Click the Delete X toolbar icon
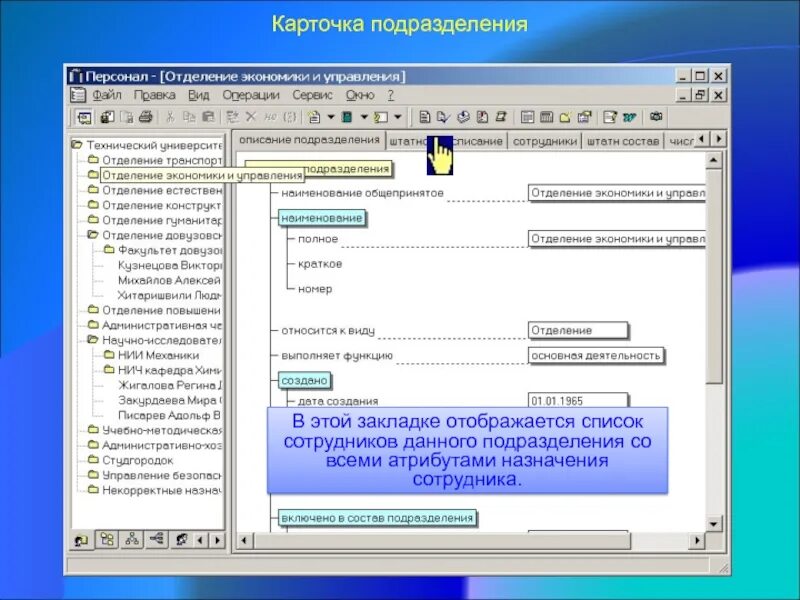The image size is (800, 600). click(251, 117)
